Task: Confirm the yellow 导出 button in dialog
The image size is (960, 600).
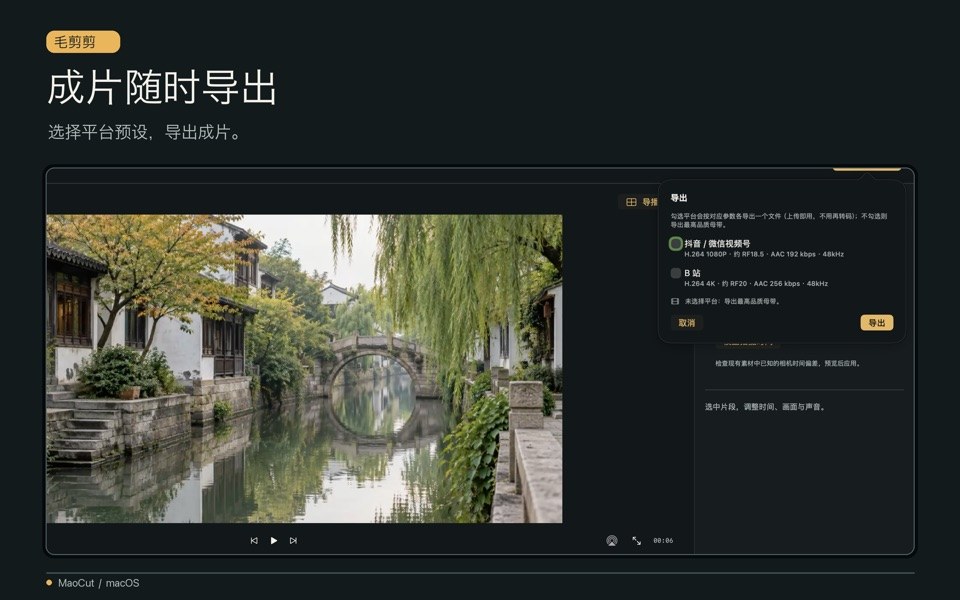Action: [877, 323]
